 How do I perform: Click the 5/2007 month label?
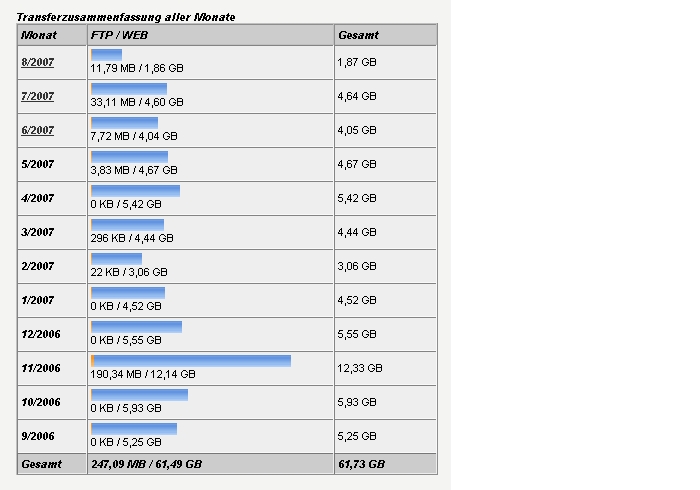point(38,164)
